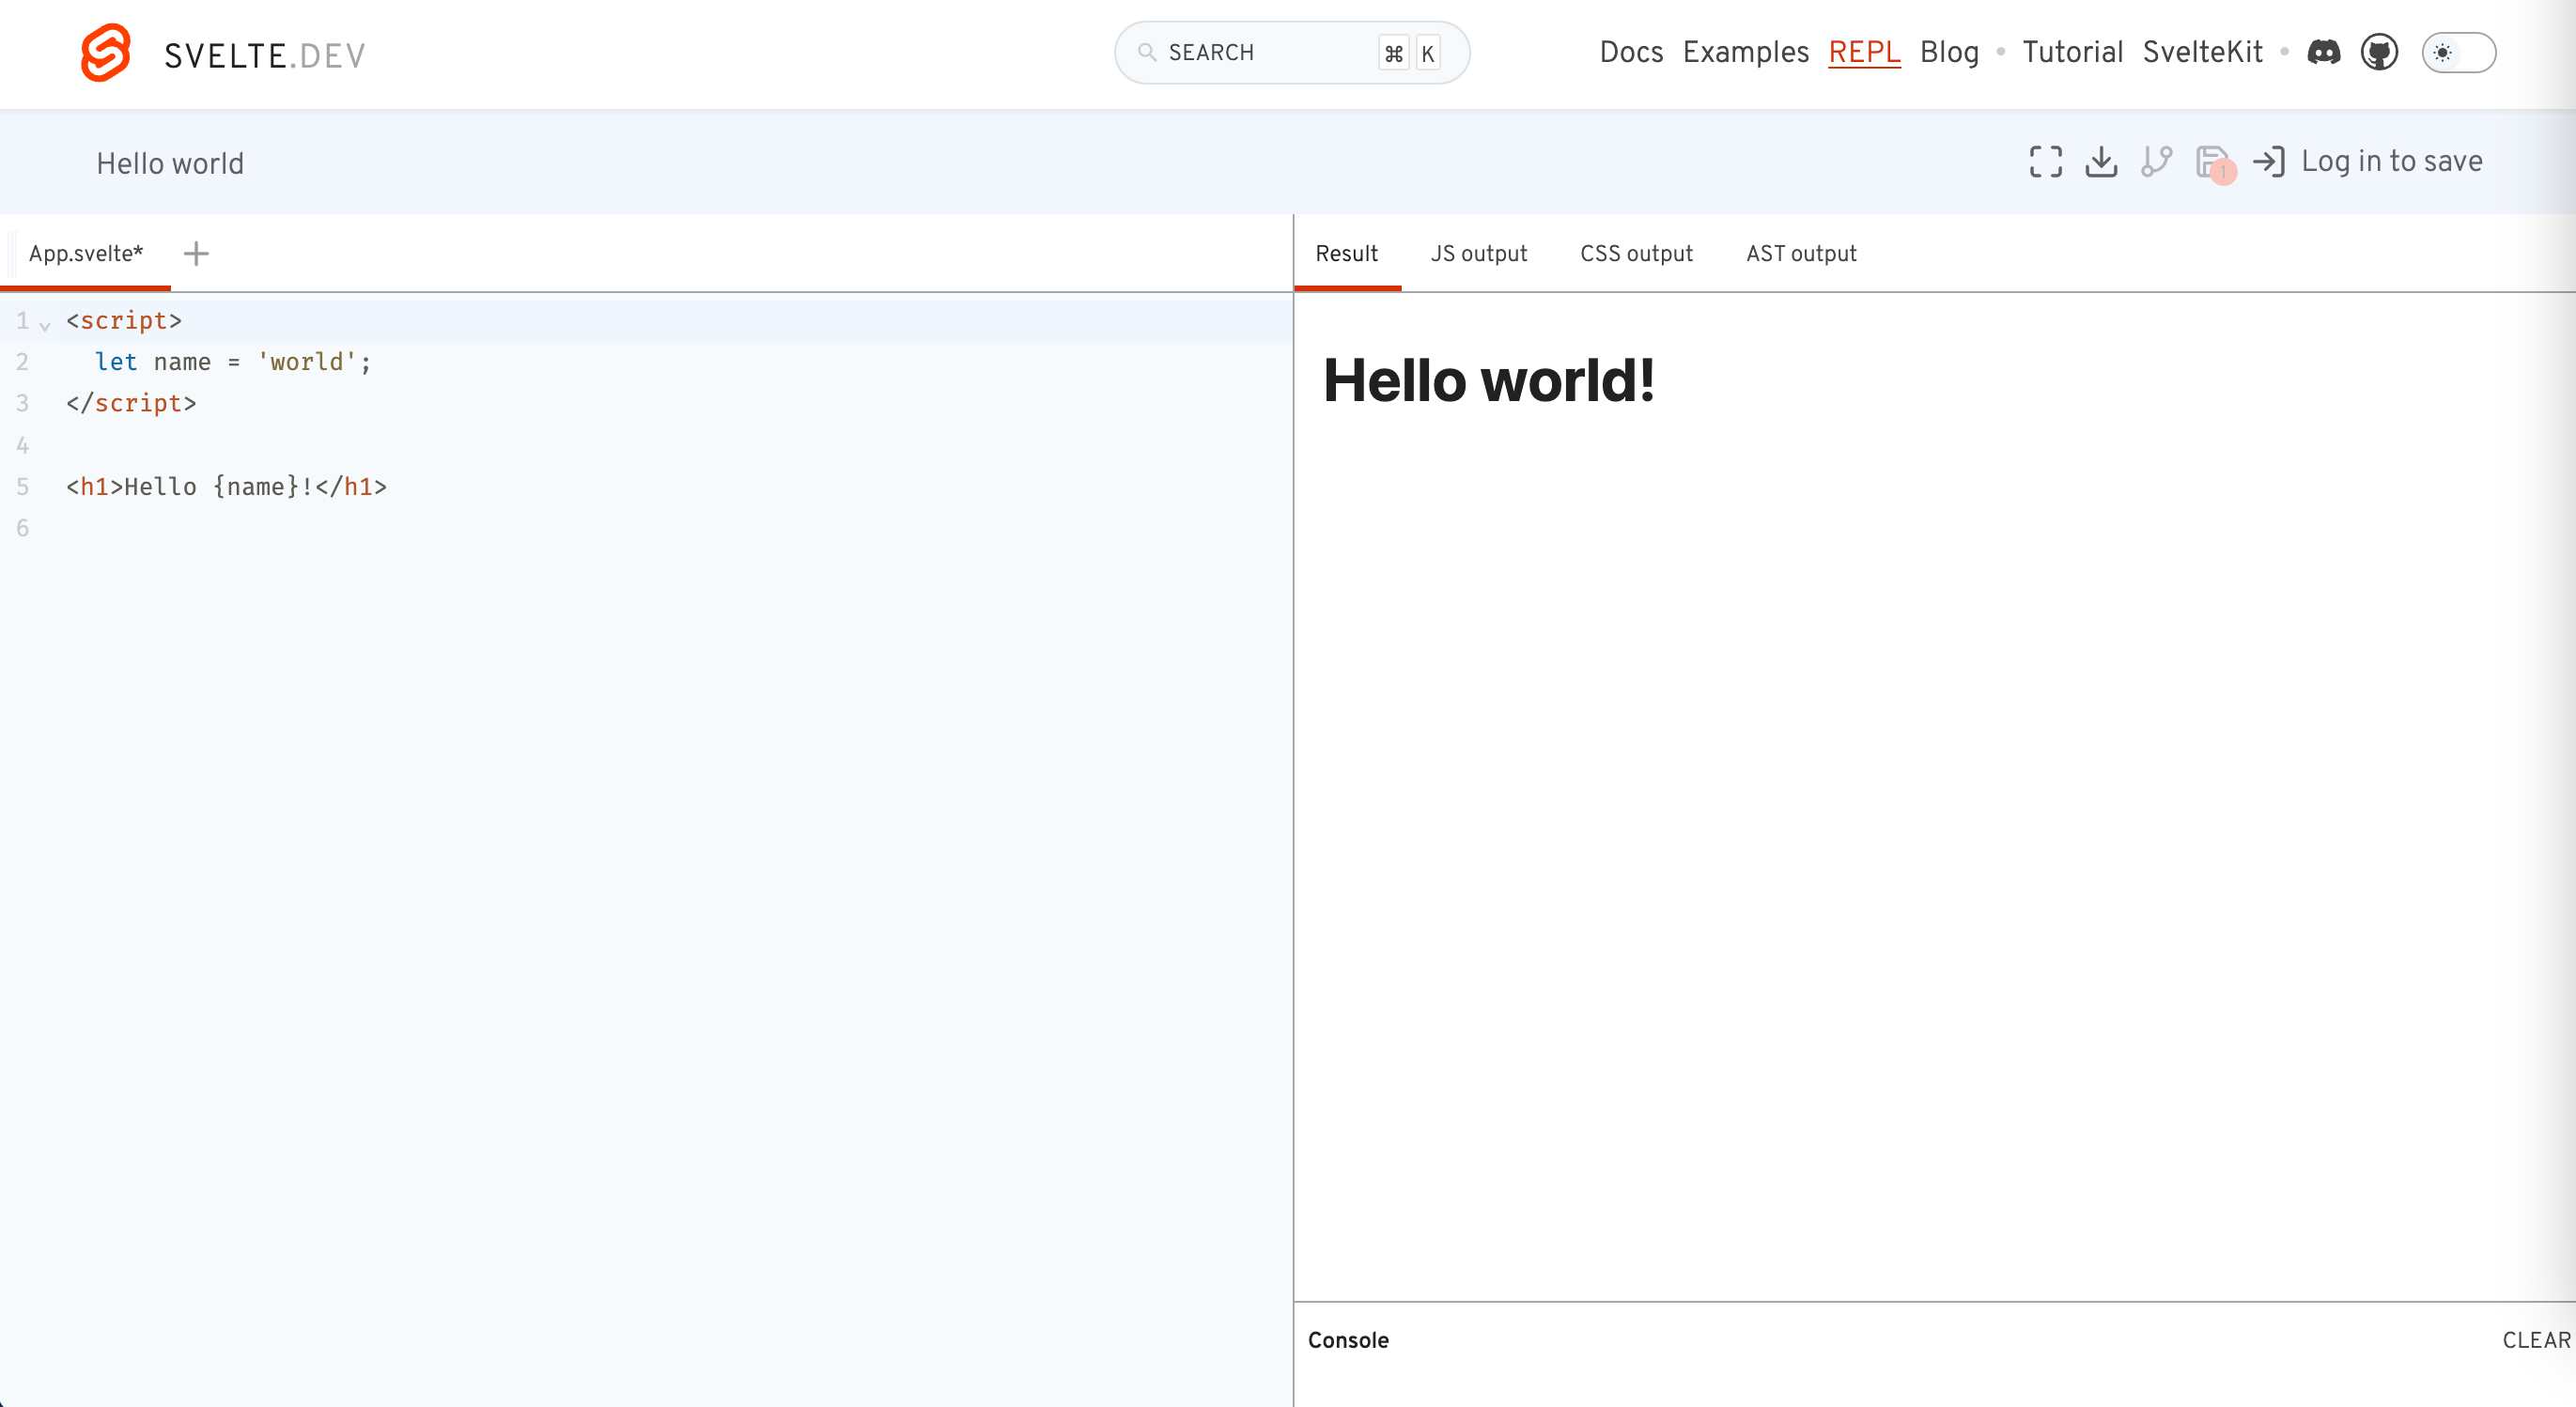Download the app as zip file
This screenshot has height=1407, width=2576.
(2100, 162)
